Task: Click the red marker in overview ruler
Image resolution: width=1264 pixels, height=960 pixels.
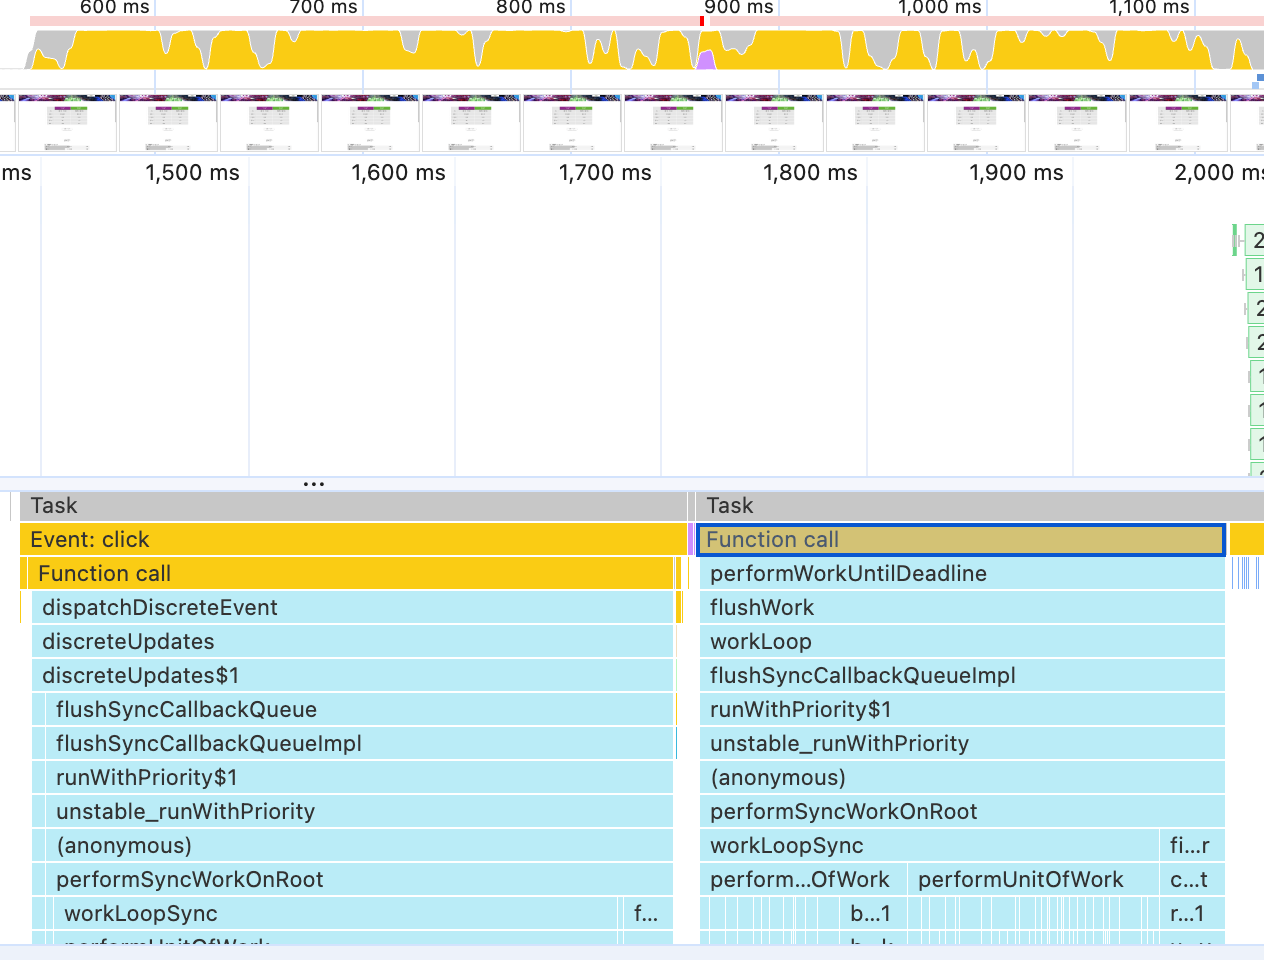Action: [702, 21]
